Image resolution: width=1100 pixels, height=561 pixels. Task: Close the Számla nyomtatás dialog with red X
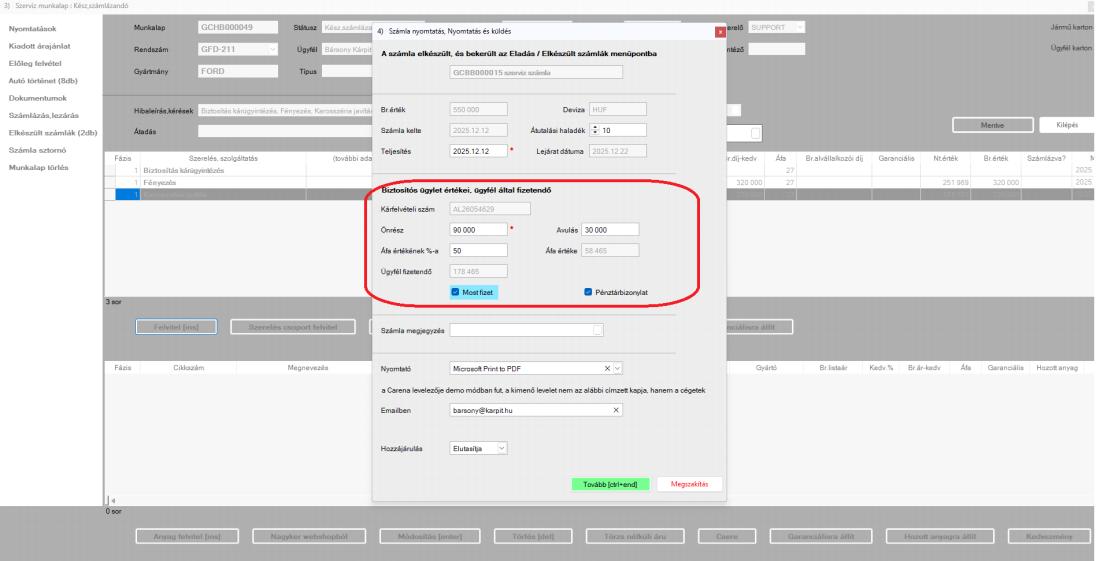(x=720, y=32)
